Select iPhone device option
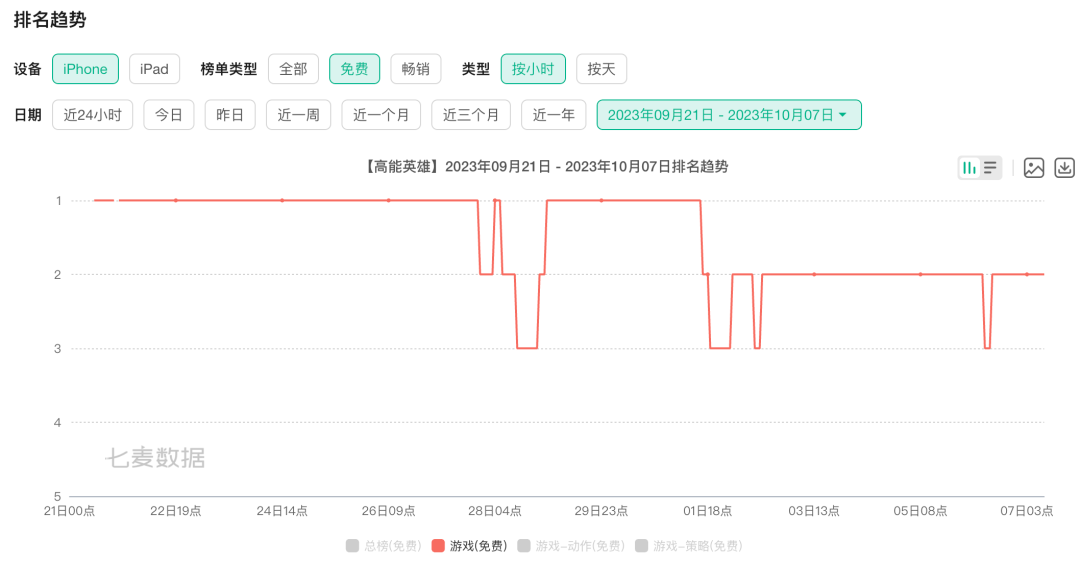The width and height of the screenshot is (1080, 562). coord(85,69)
